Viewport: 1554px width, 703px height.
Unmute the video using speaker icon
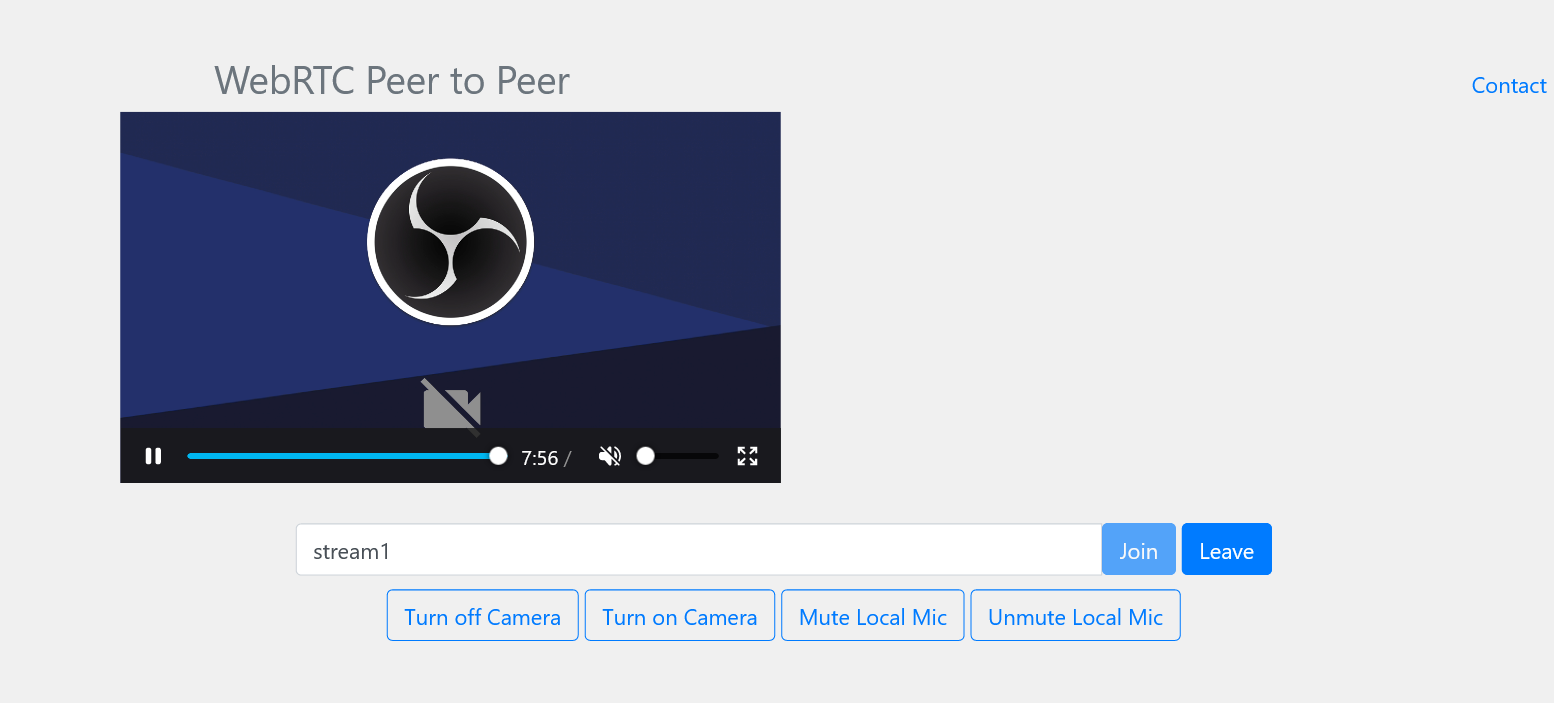610,456
